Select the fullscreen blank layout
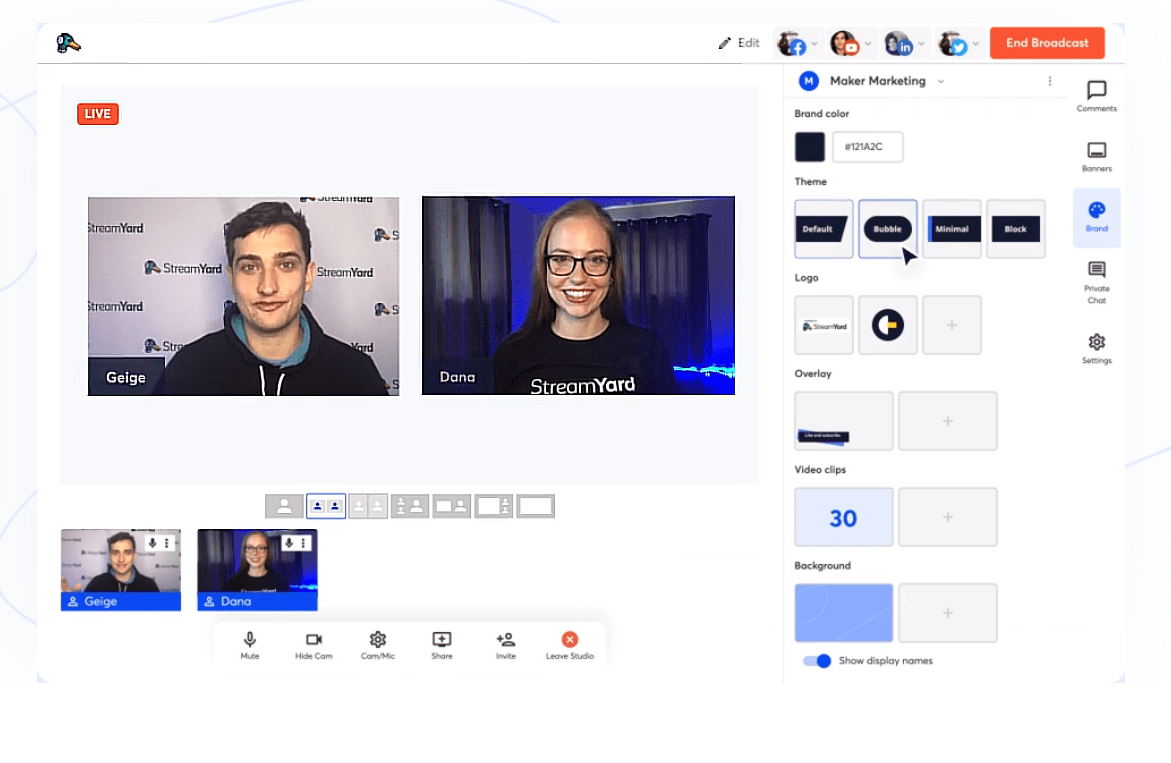 (535, 506)
